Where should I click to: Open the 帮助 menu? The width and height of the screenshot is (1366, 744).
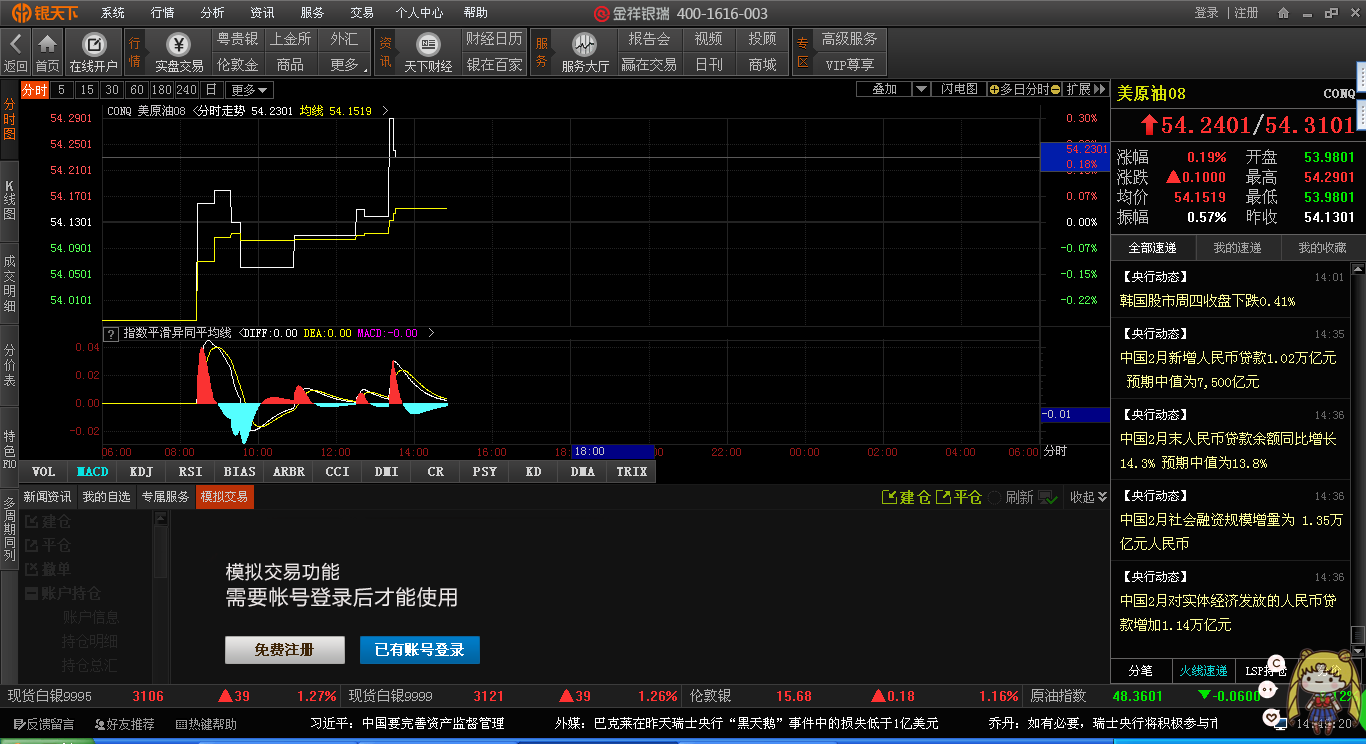click(476, 13)
